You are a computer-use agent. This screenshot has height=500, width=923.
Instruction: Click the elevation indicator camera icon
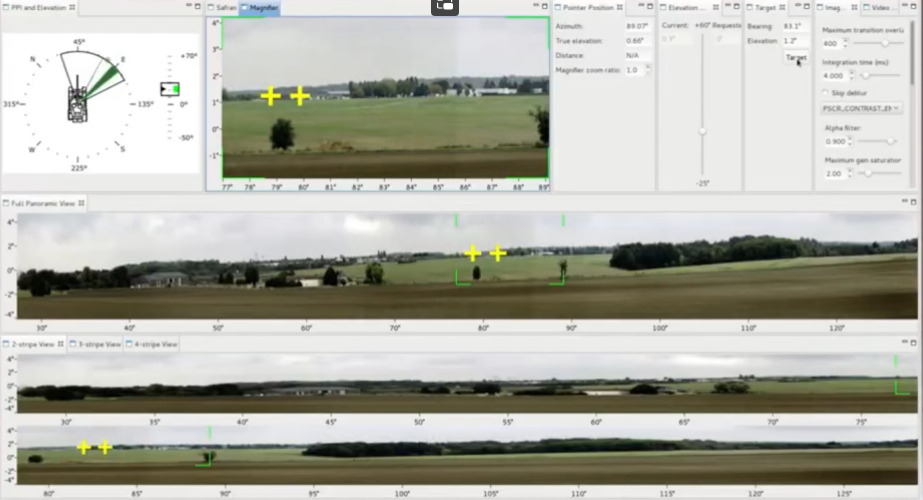[x=170, y=90]
